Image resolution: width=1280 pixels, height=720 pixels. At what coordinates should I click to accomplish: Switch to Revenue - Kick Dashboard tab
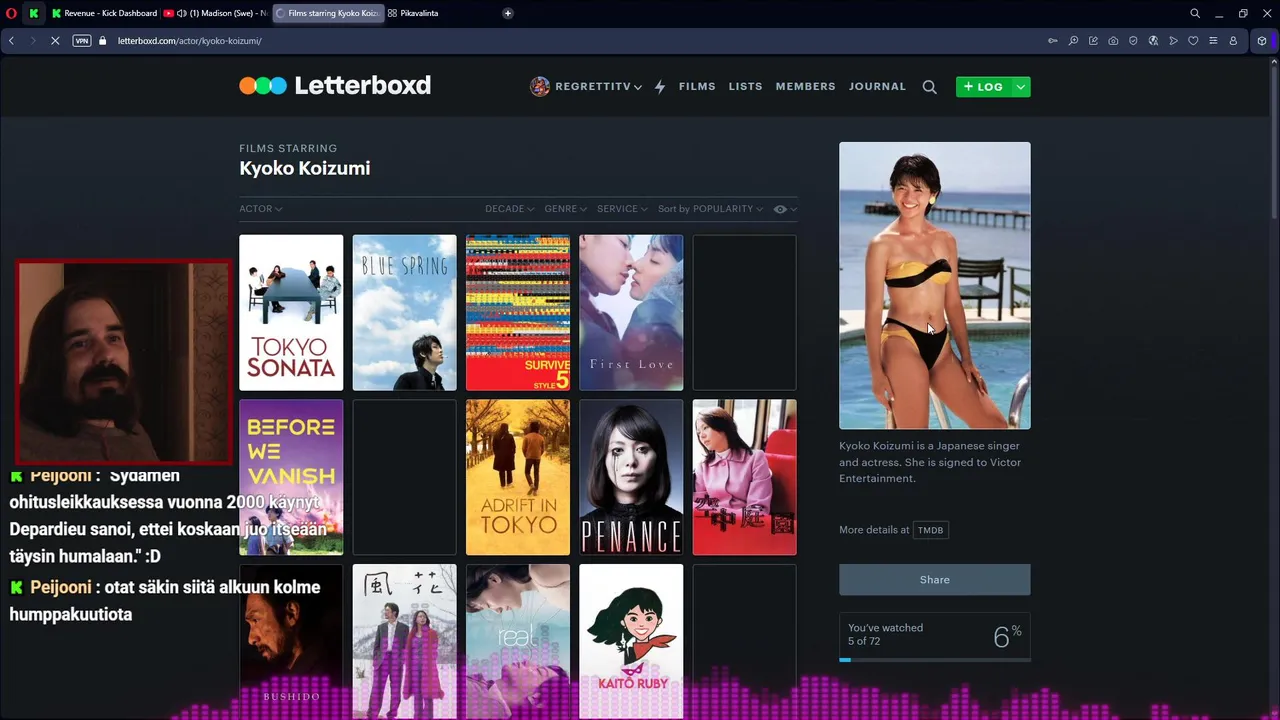tap(104, 13)
